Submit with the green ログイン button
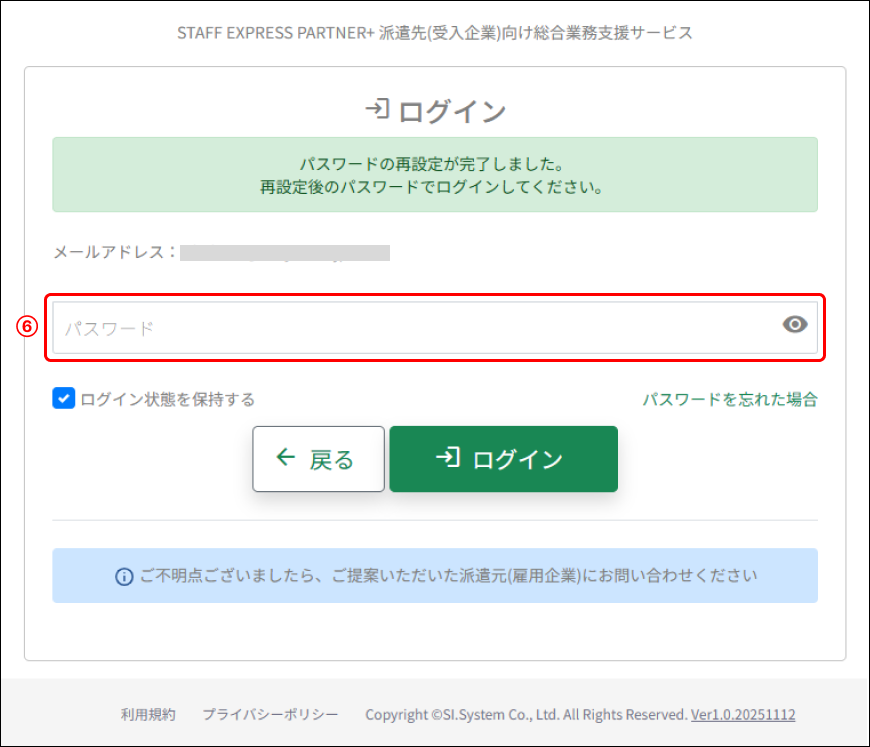The height and width of the screenshot is (747, 870). [x=503, y=459]
